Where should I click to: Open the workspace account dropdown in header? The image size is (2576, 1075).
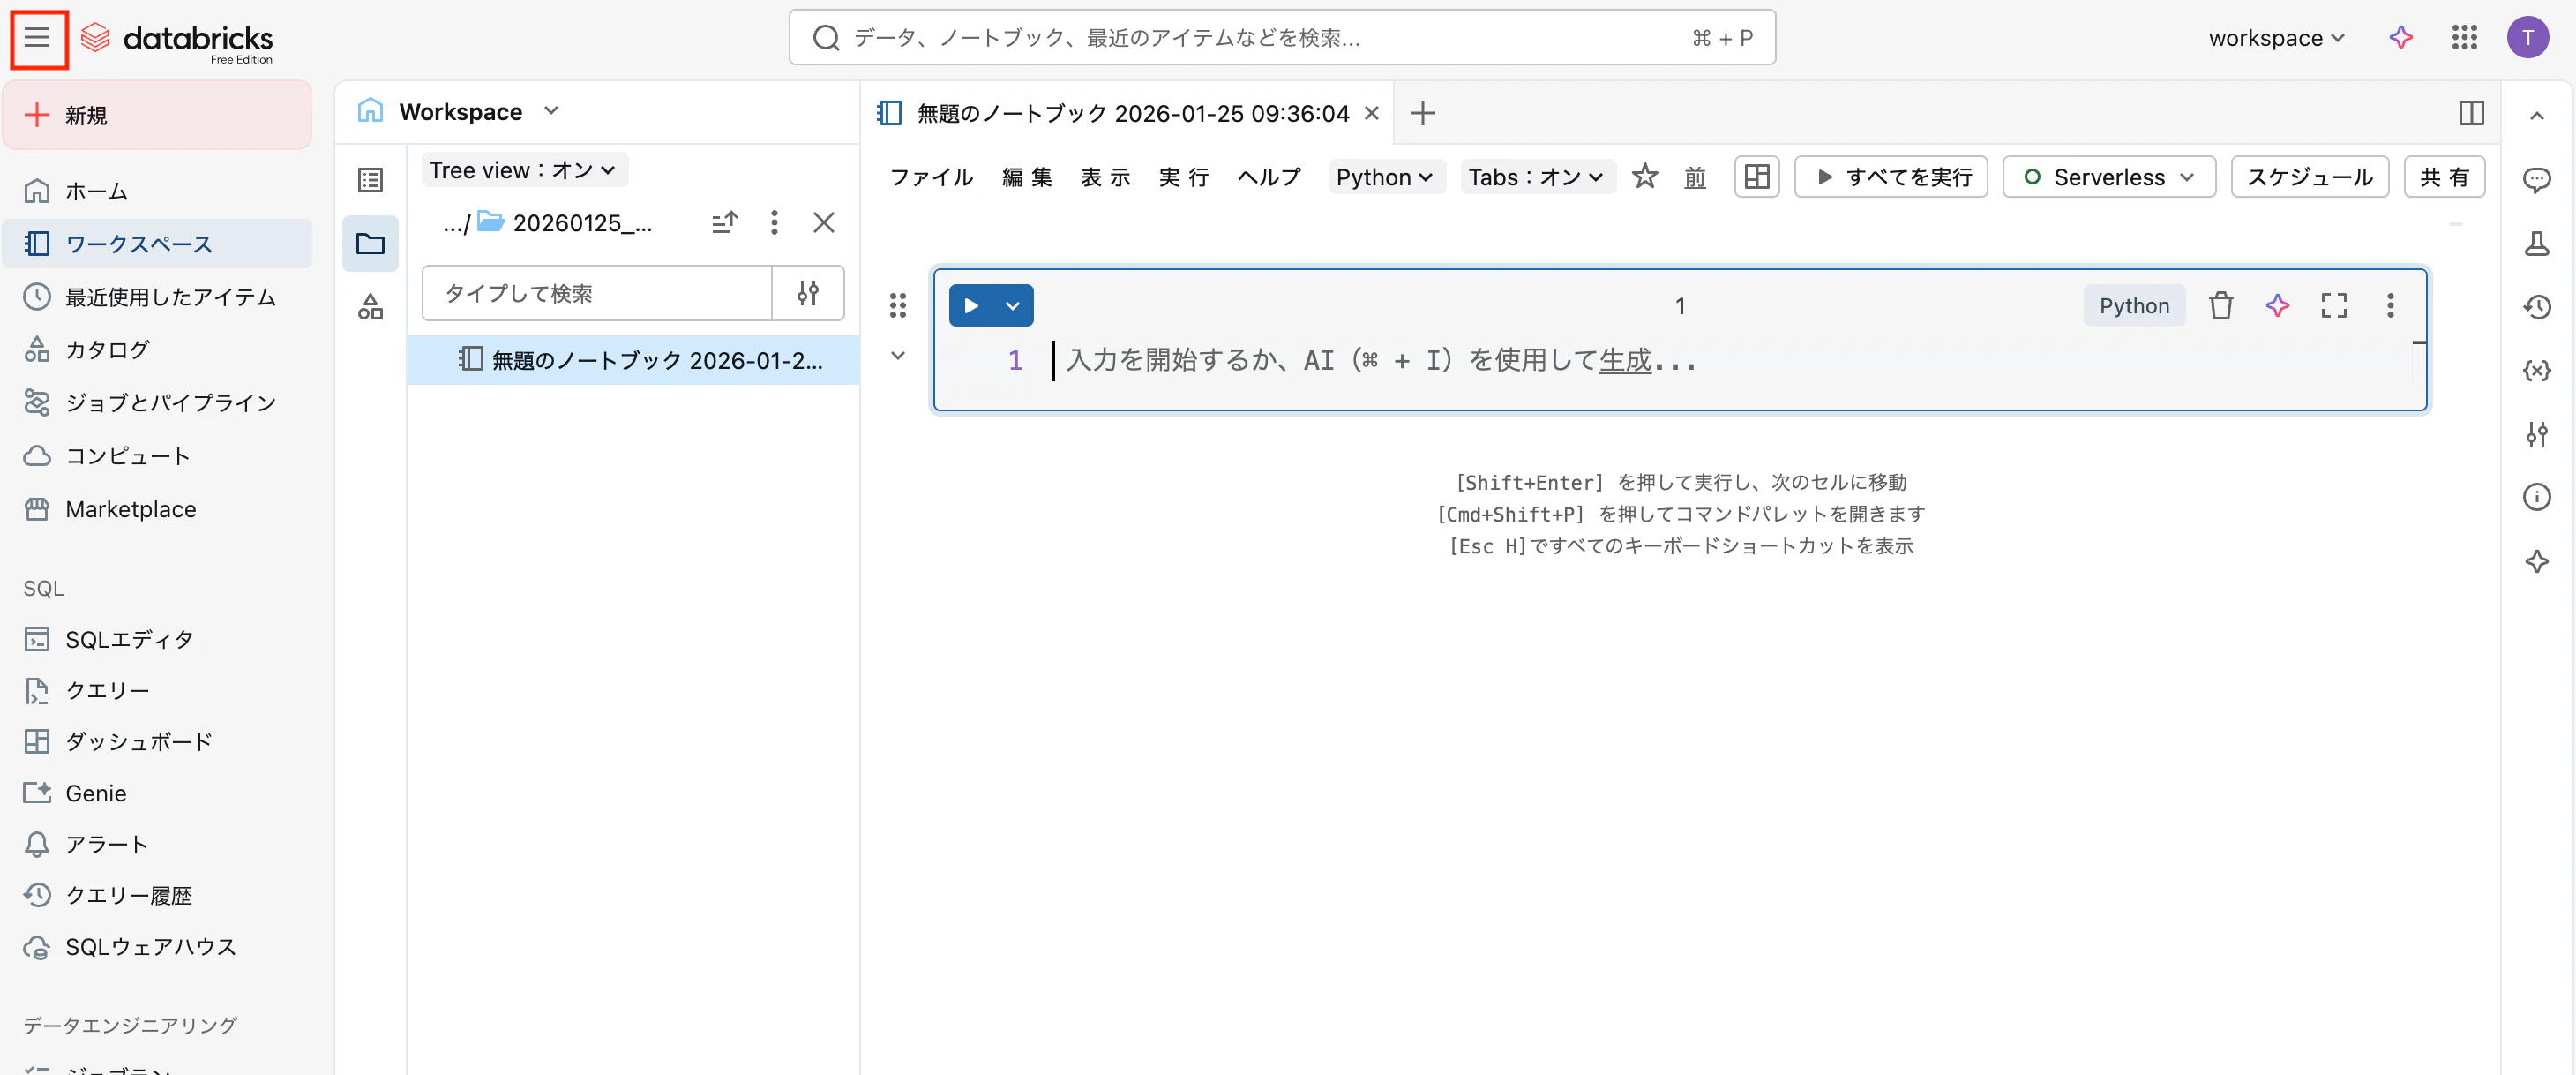[x=2276, y=38]
